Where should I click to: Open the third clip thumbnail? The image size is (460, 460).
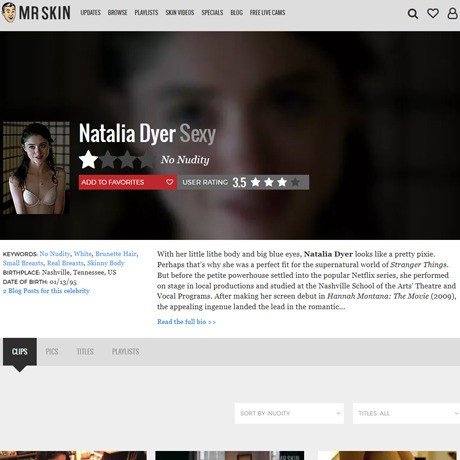click(387, 455)
